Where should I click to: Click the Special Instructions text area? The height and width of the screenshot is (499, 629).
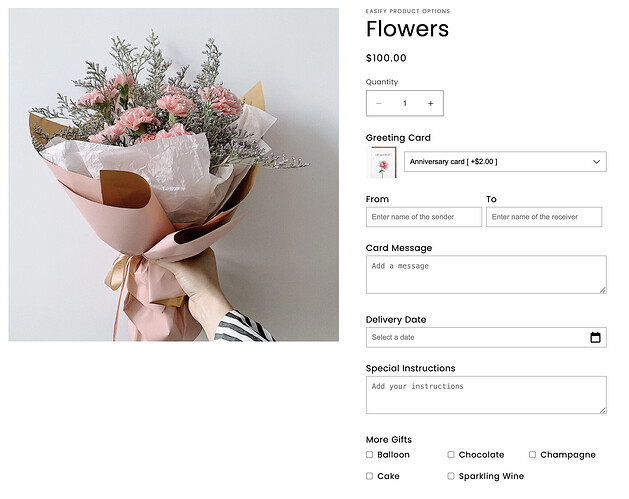[x=485, y=394]
